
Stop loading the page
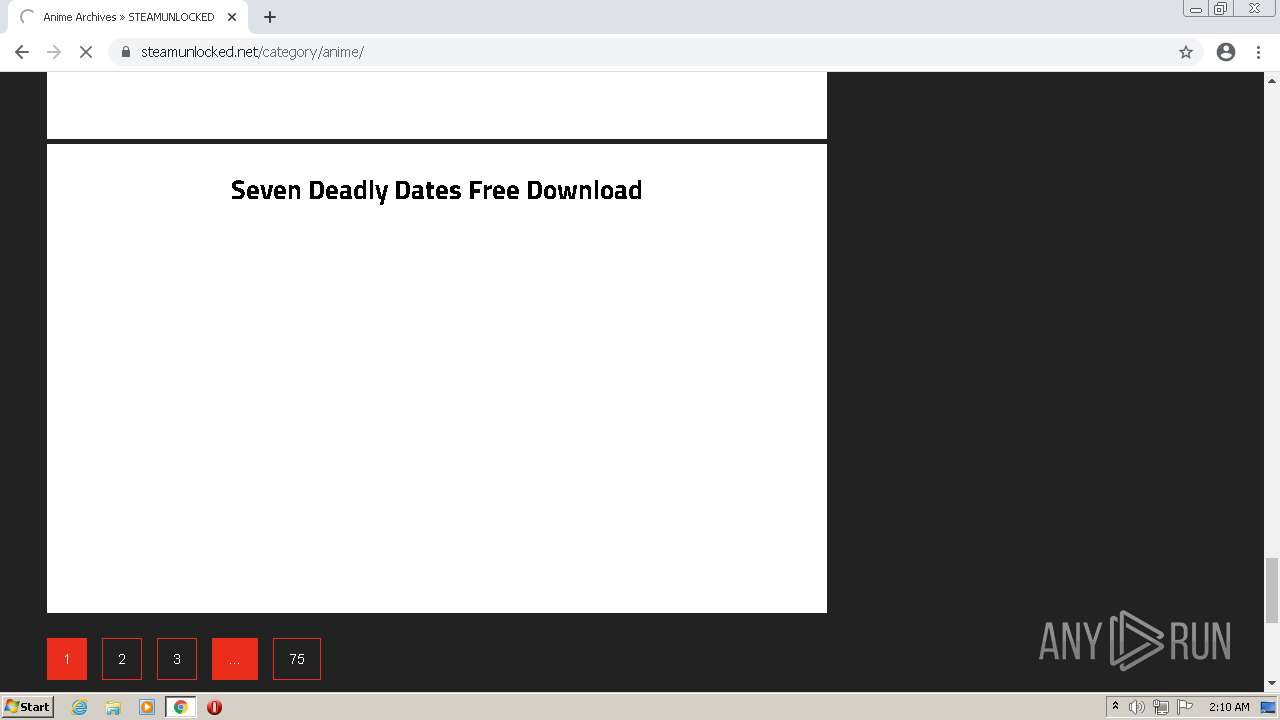(86, 52)
